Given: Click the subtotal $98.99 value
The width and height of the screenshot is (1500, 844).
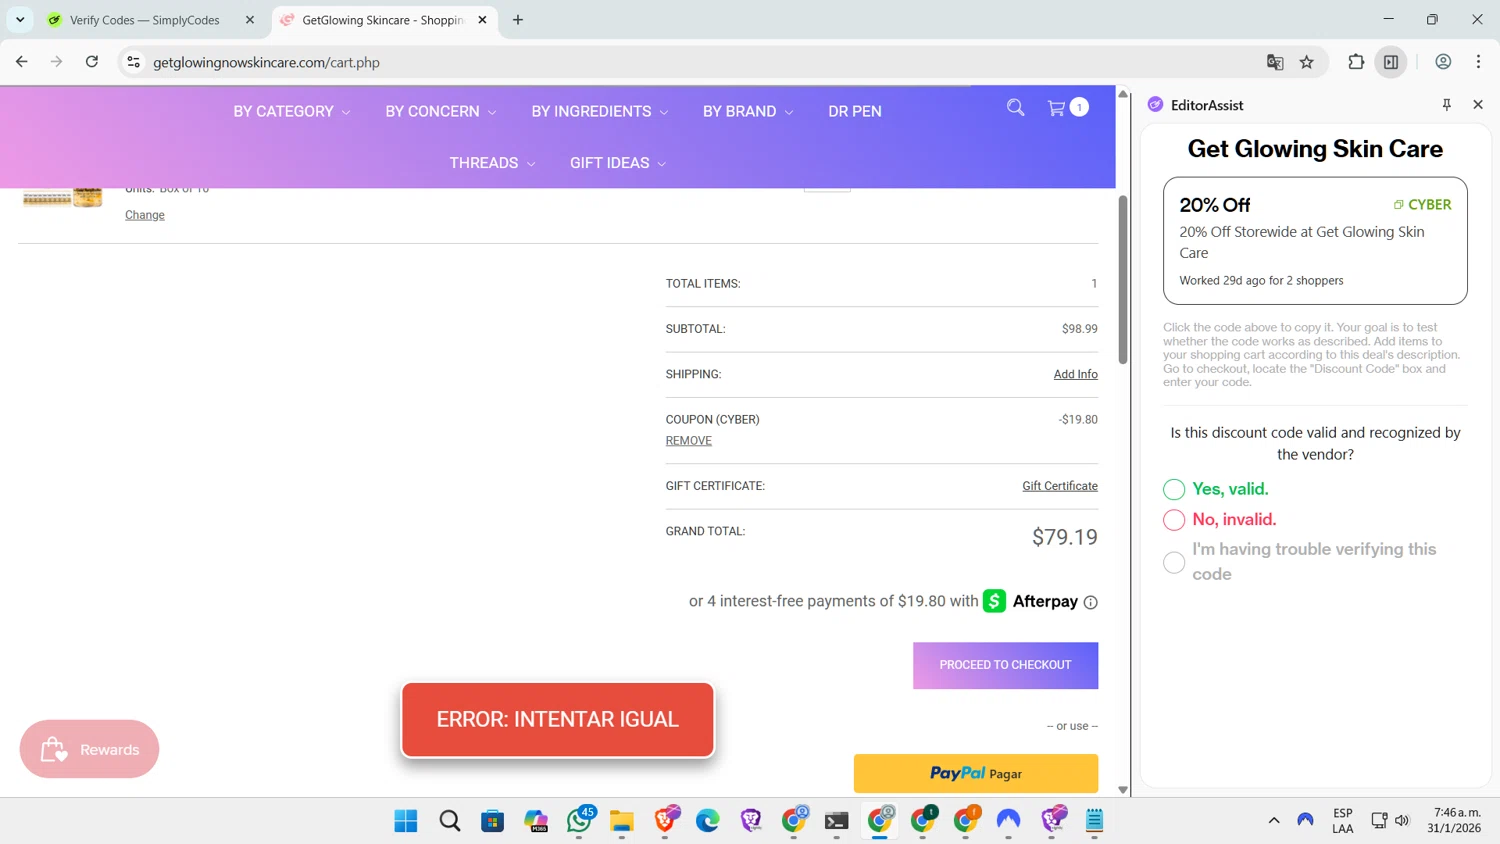Looking at the screenshot, I should tap(1080, 329).
